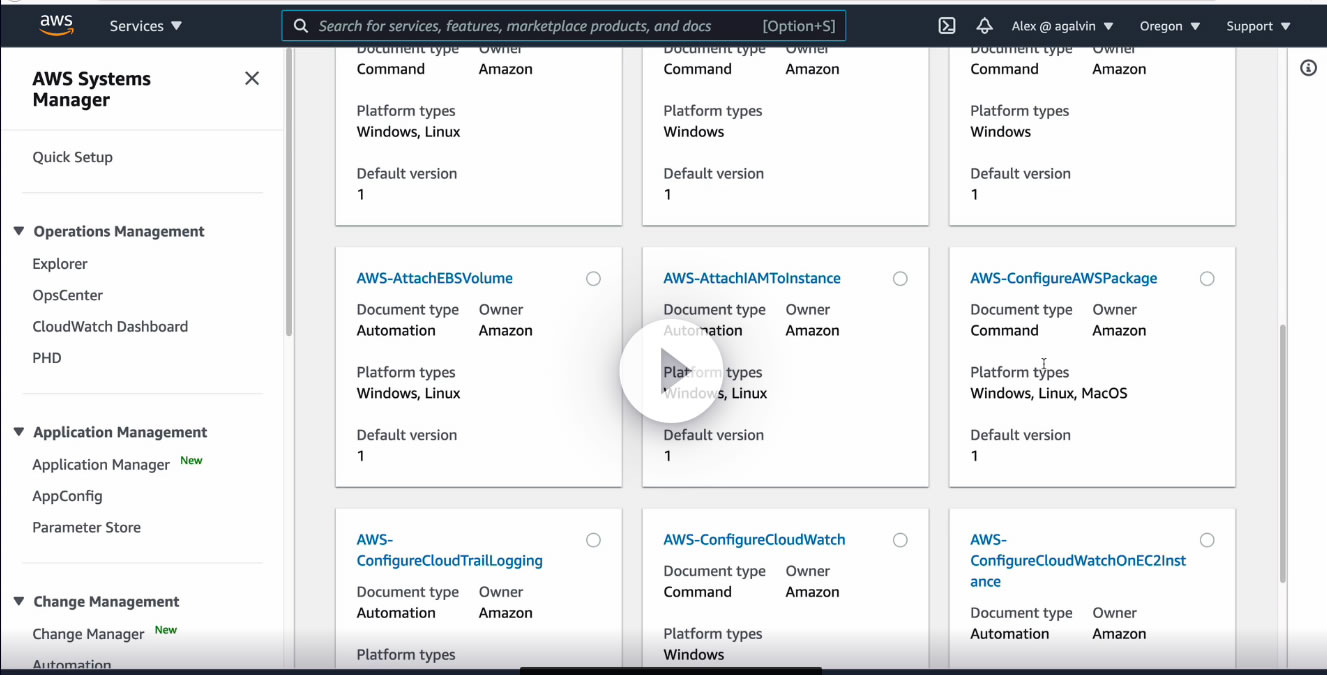Open Change Manager in sidebar

point(89,634)
